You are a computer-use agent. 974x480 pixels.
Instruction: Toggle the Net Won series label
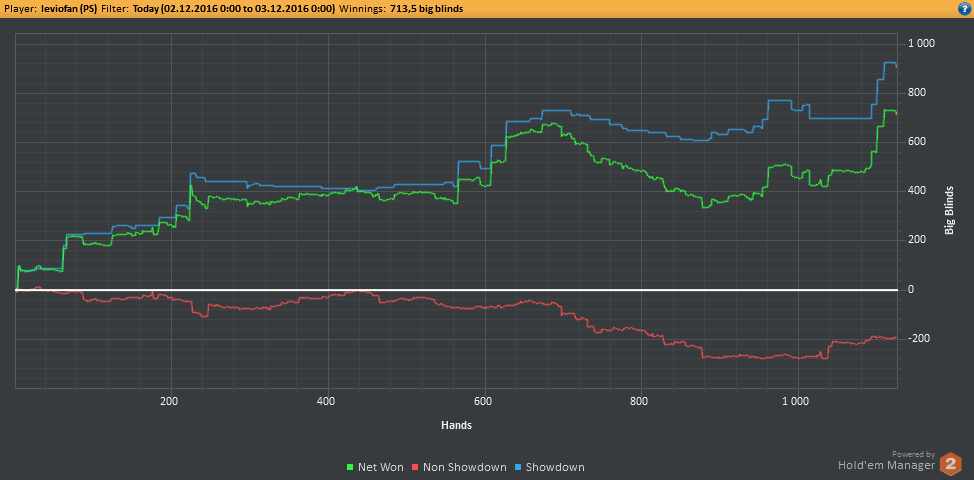click(x=380, y=467)
